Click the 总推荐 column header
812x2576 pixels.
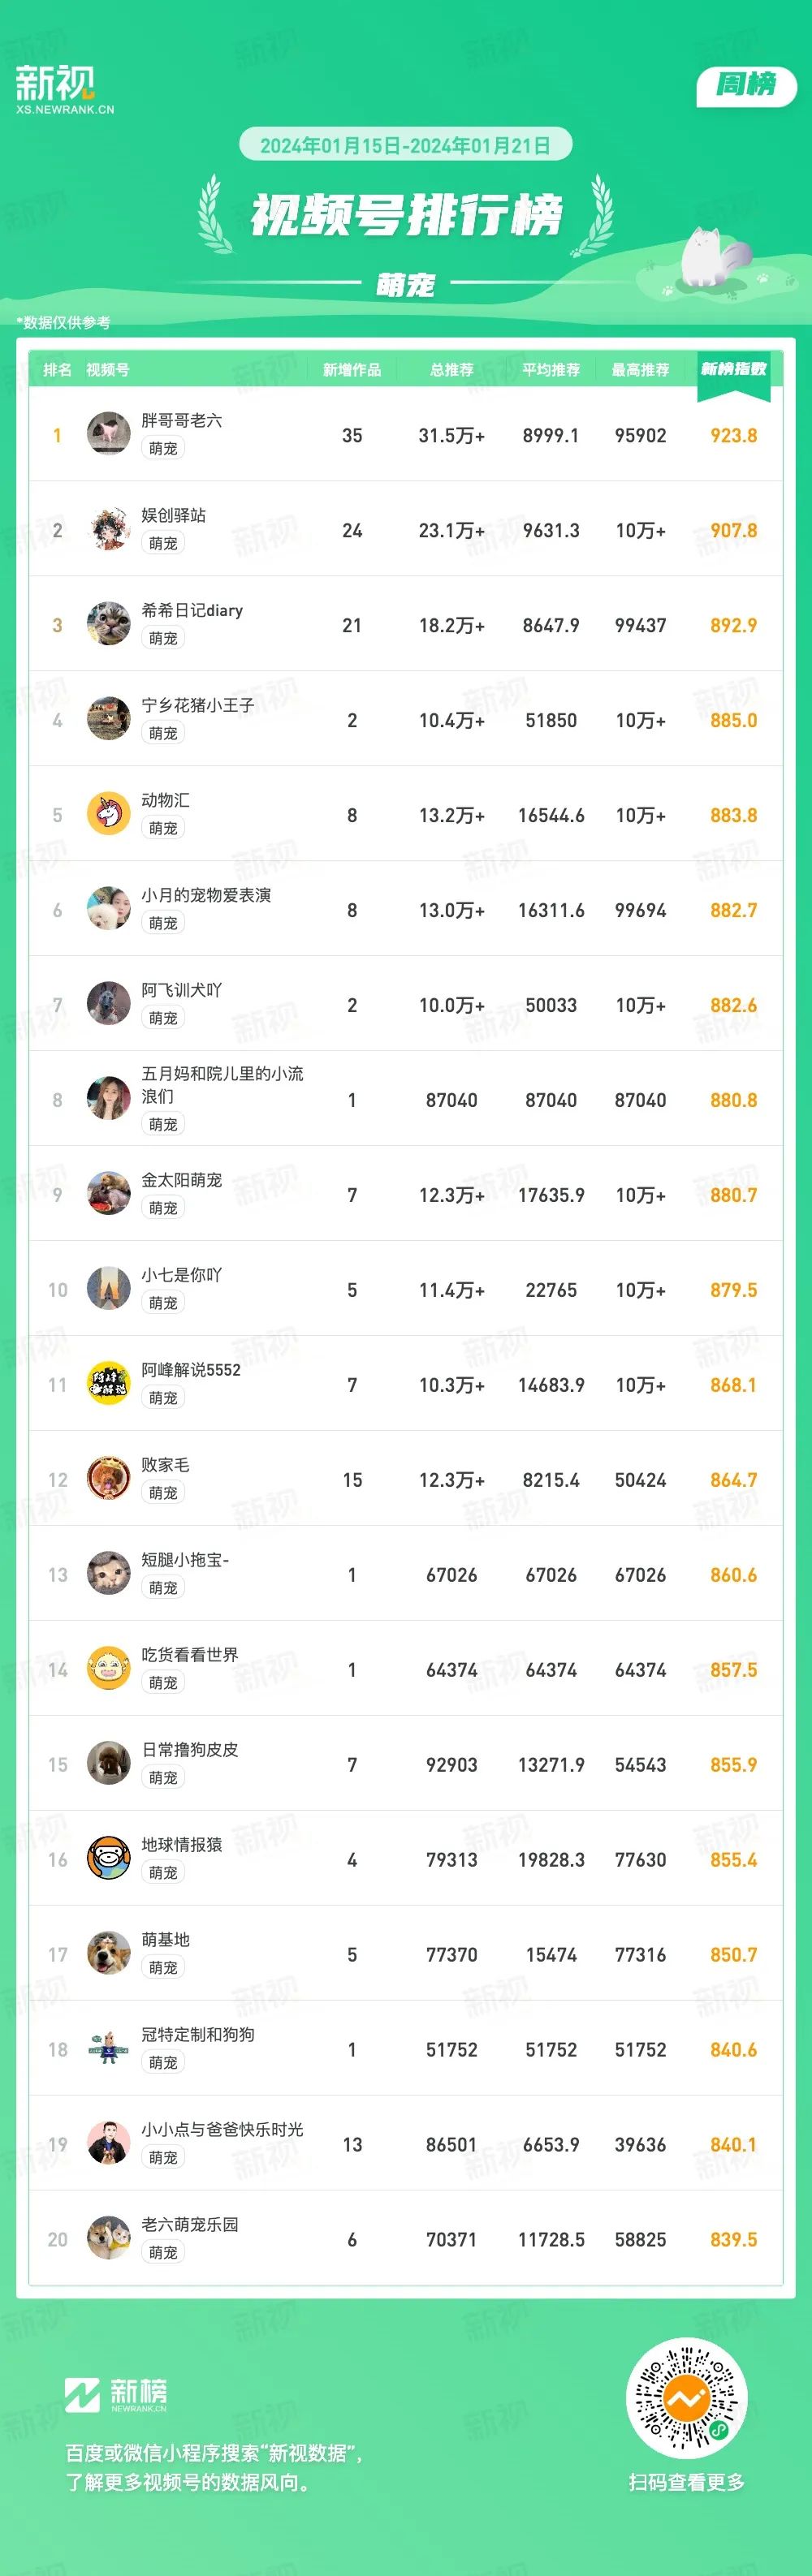(451, 370)
